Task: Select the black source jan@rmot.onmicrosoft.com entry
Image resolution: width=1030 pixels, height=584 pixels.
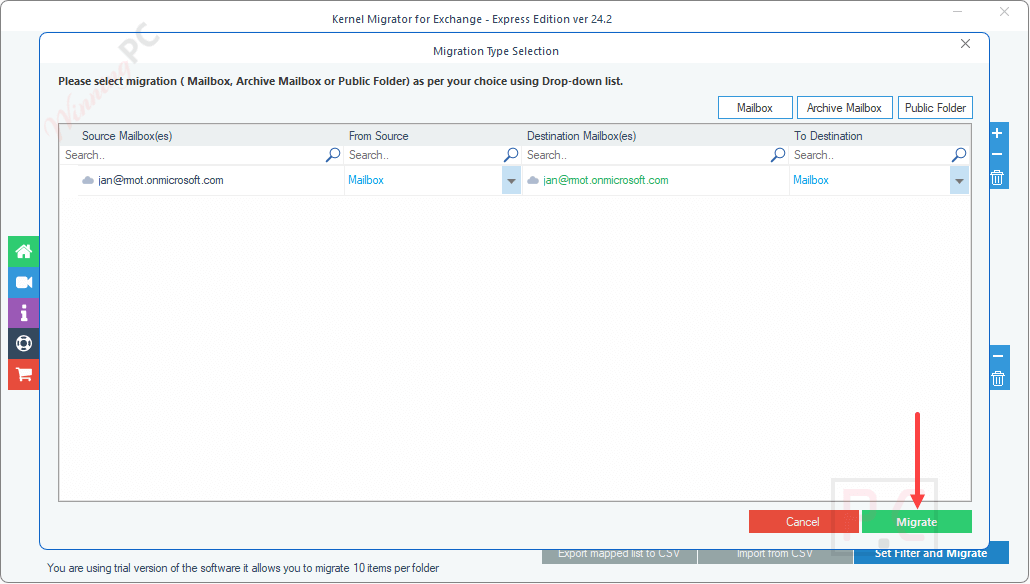Action: [161, 180]
